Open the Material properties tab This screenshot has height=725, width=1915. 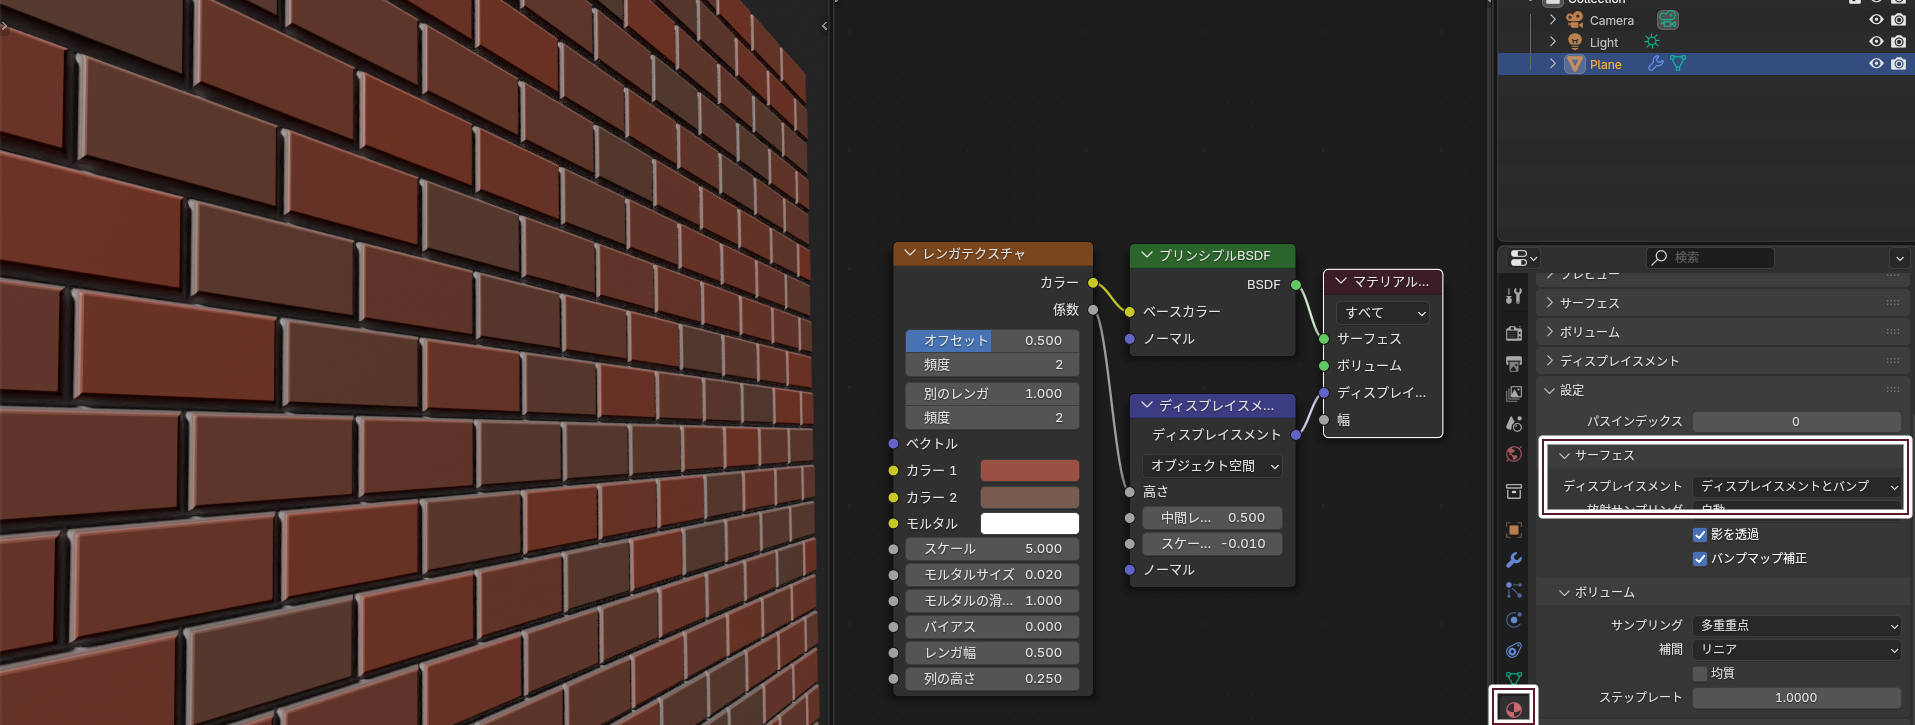click(1514, 709)
